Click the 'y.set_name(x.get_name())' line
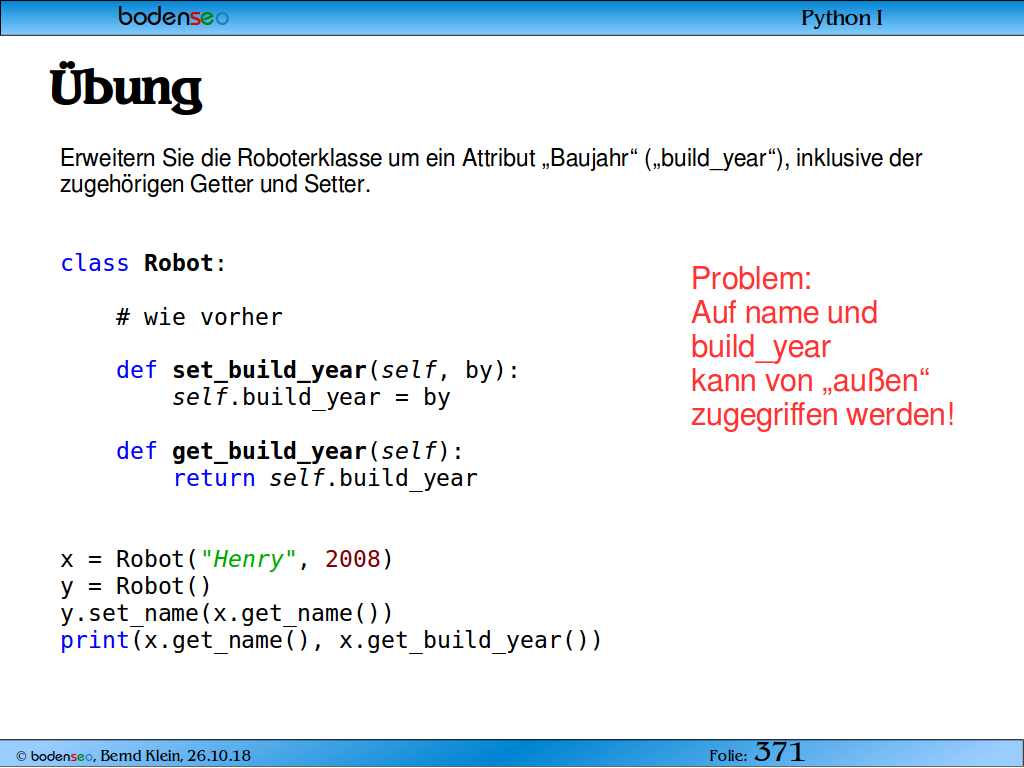1024x768 pixels. point(227,614)
